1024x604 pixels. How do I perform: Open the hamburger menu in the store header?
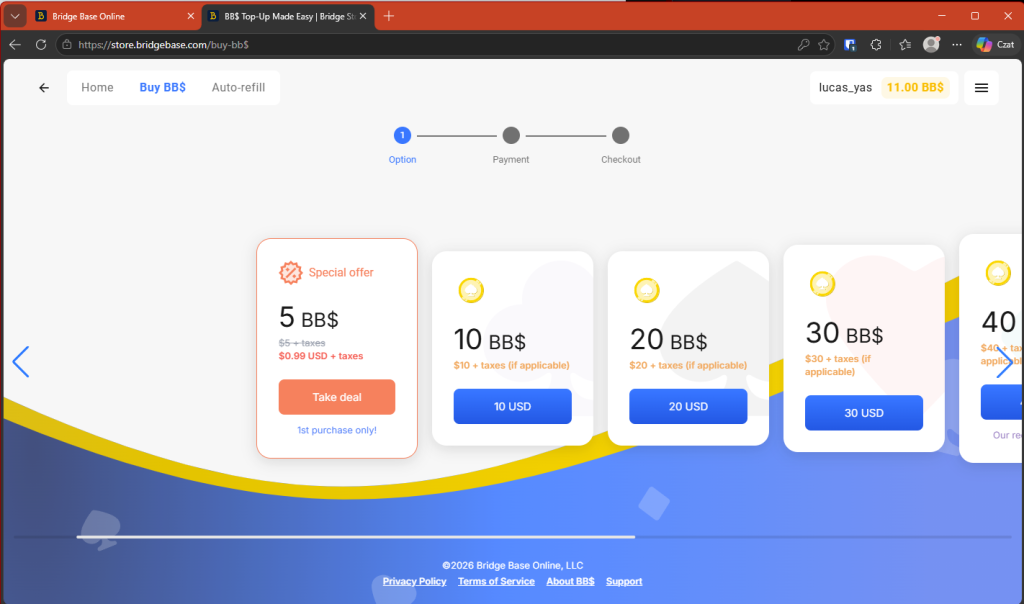[x=981, y=88]
